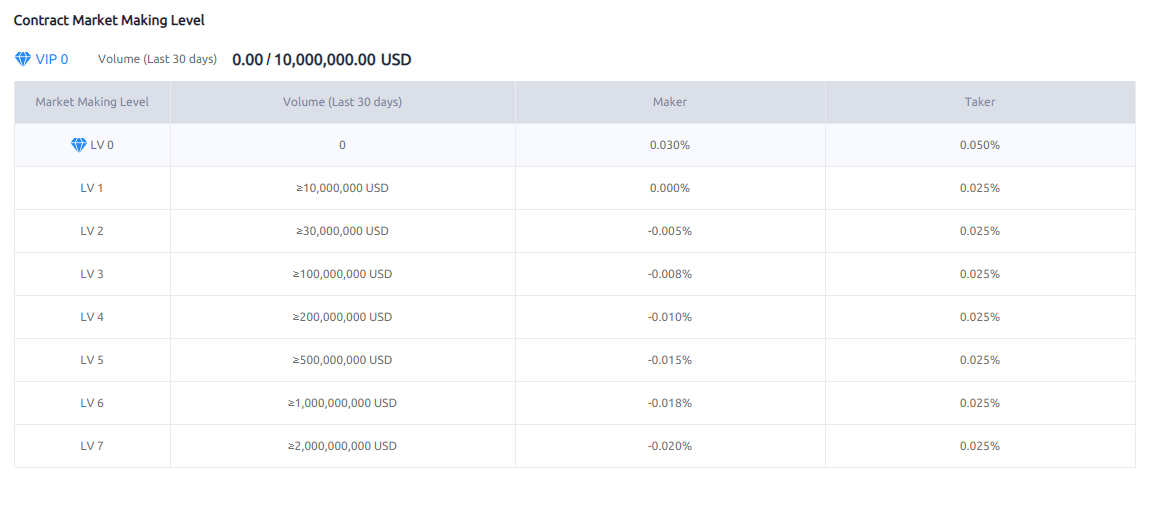The image size is (1164, 518).
Task: Click the Market Making Level column header
Action: point(92,102)
